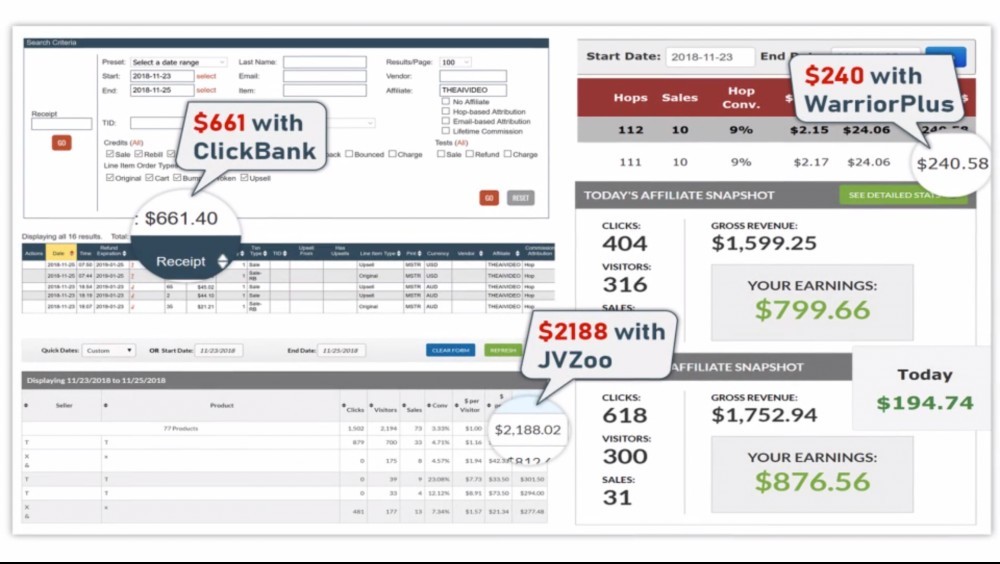The image size is (1000, 564).
Task: Click the Tests (All) link
Action: coord(461,142)
